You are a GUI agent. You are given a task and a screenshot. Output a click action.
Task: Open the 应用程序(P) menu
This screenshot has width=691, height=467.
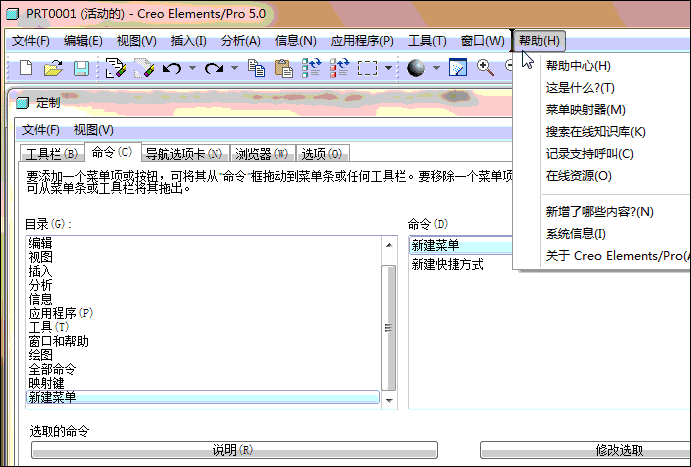(362, 41)
